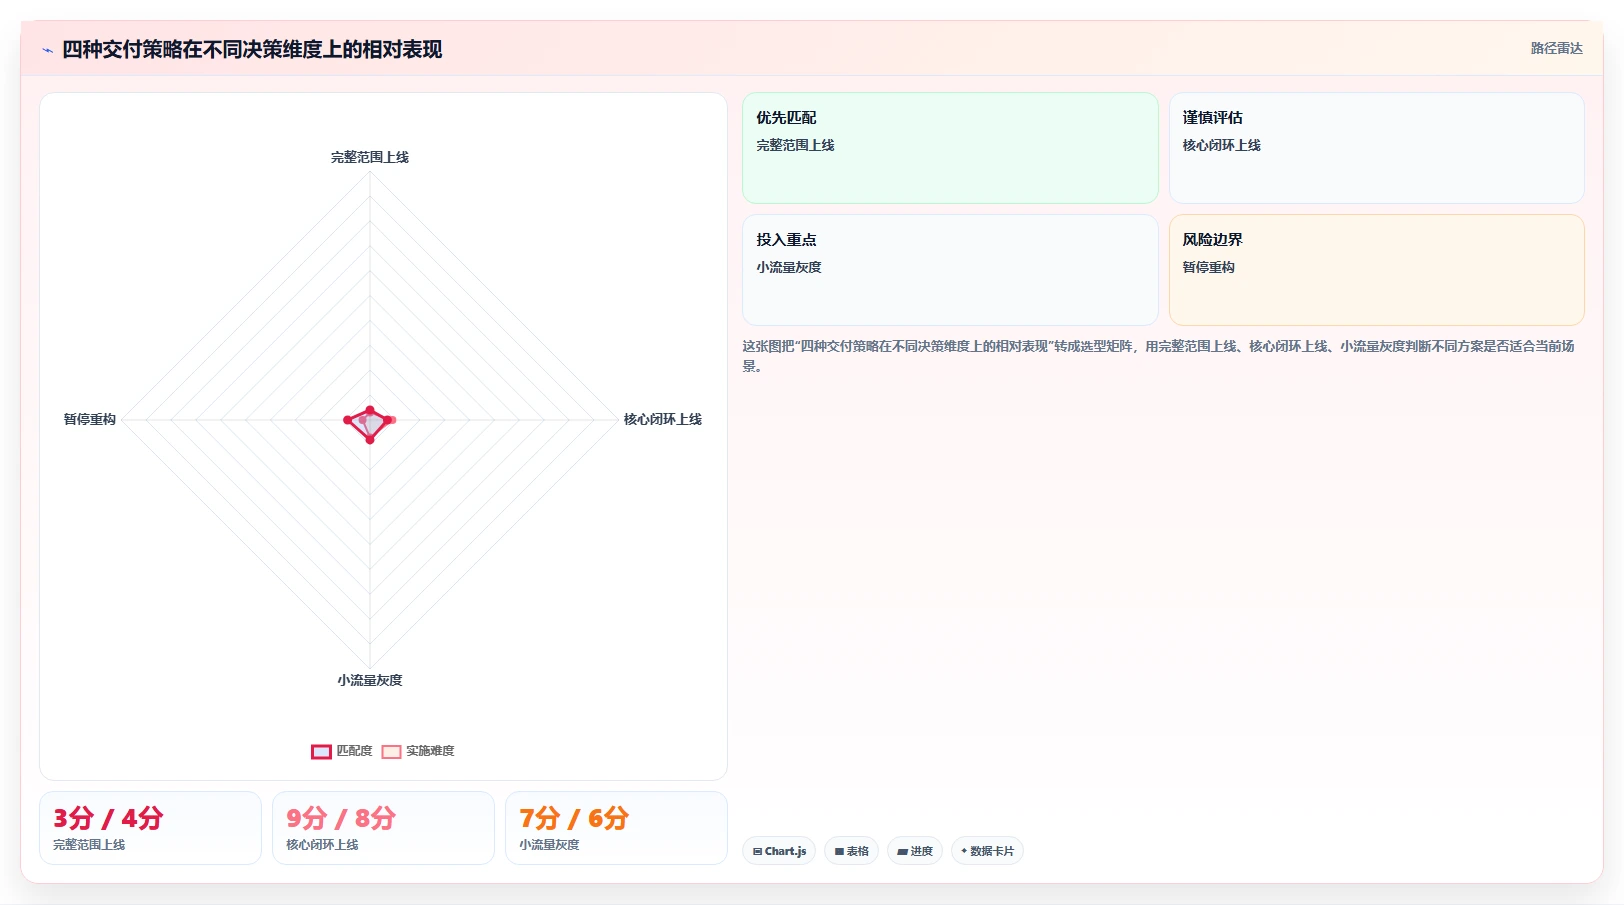Click the small icon before the page title
This screenshot has height=905, width=1624.
[47, 50]
